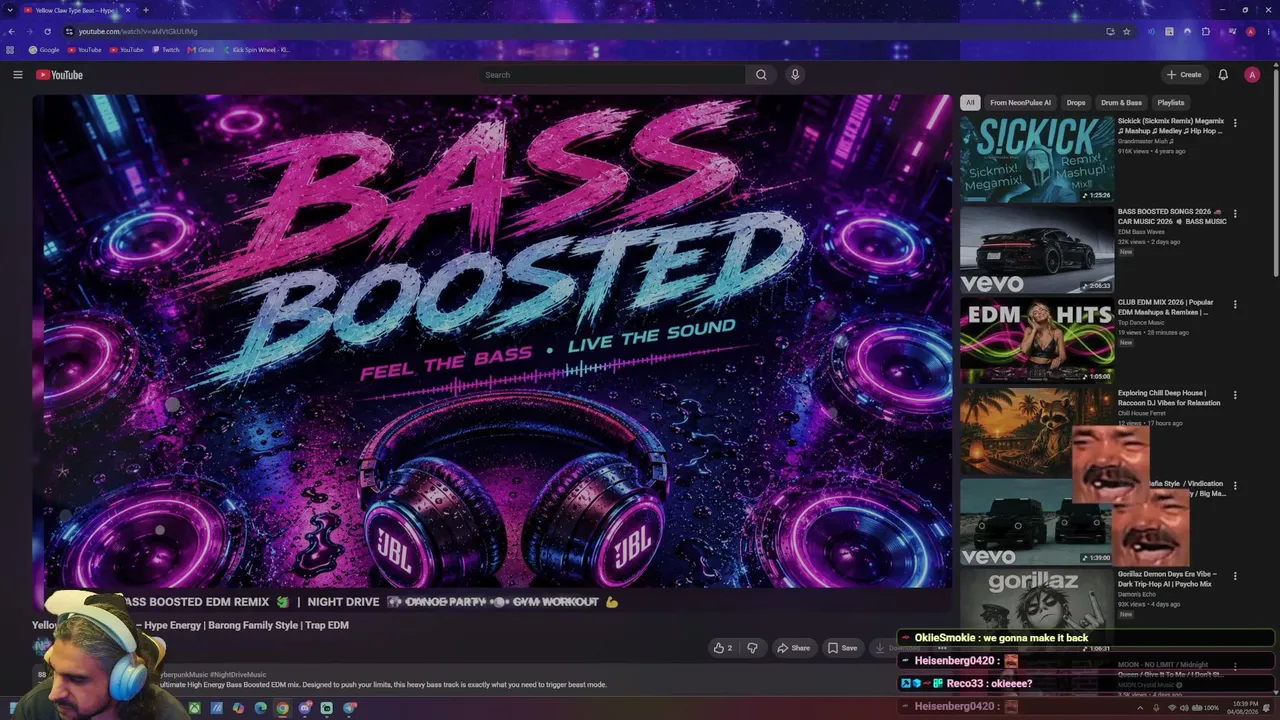Viewport: 1280px width, 720px height.
Task: Open the Bass Boosted Songs 2026 thumbnail
Action: click(1037, 250)
